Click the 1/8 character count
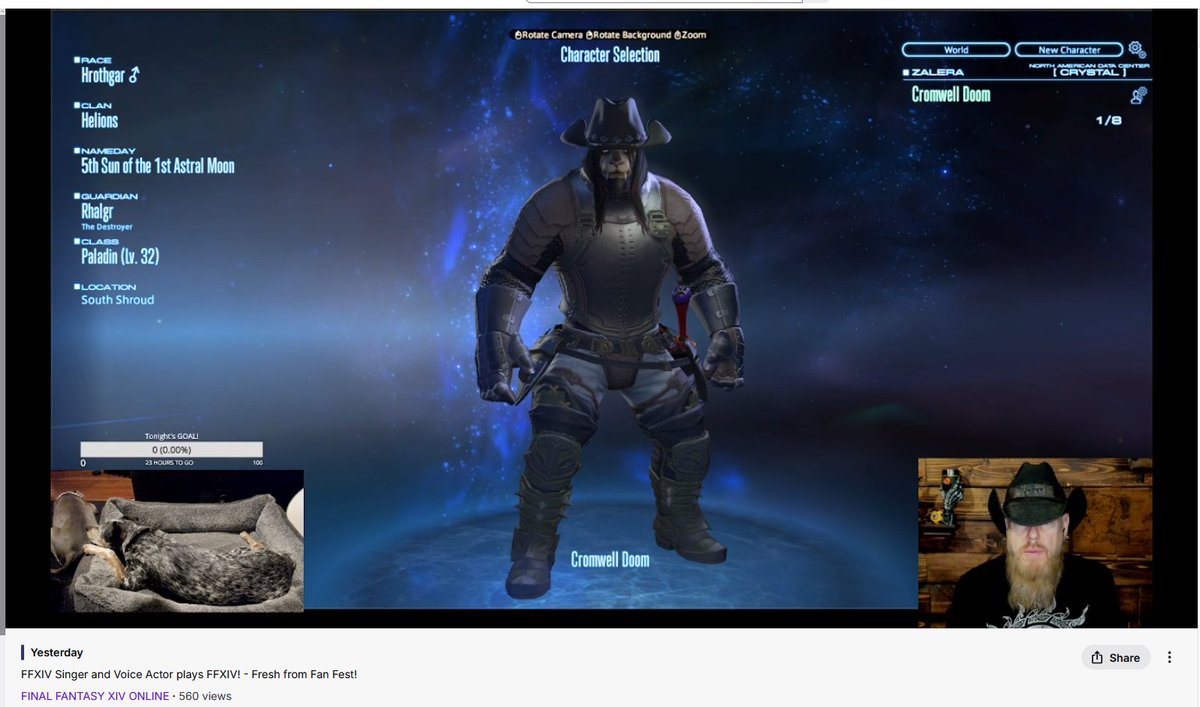Screen dimensions: 1200x707 tap(1109, 121)
